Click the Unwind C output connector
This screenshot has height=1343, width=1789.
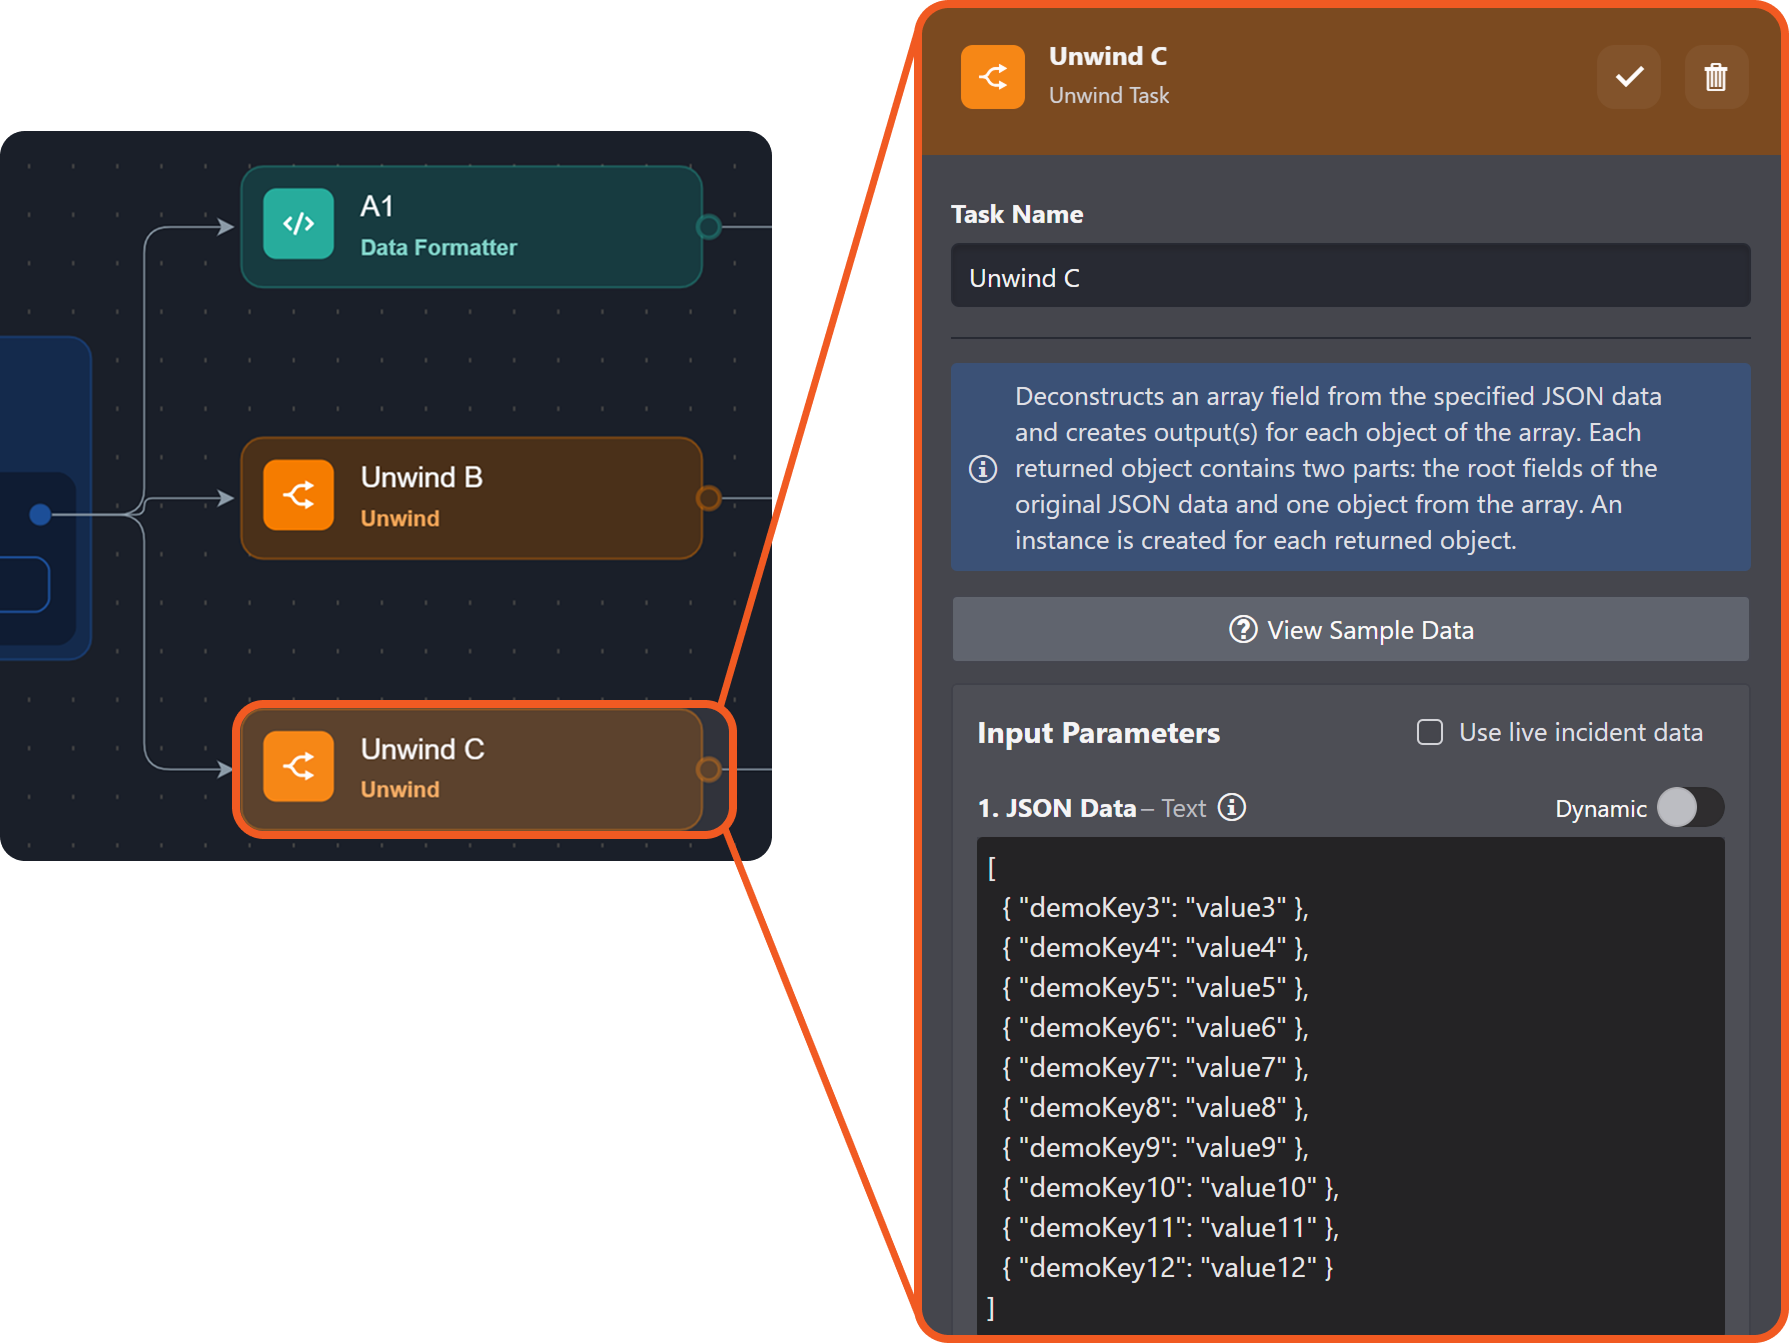[708, 769]
